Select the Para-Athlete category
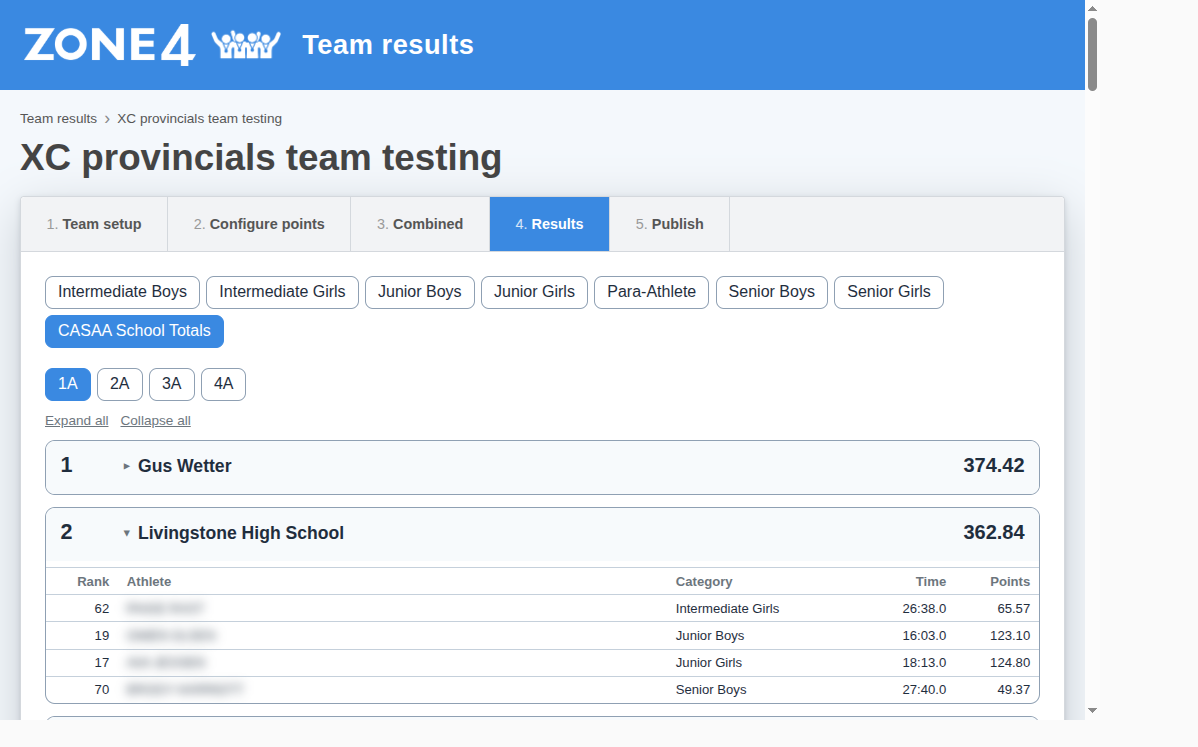 (x=652, y=292)
